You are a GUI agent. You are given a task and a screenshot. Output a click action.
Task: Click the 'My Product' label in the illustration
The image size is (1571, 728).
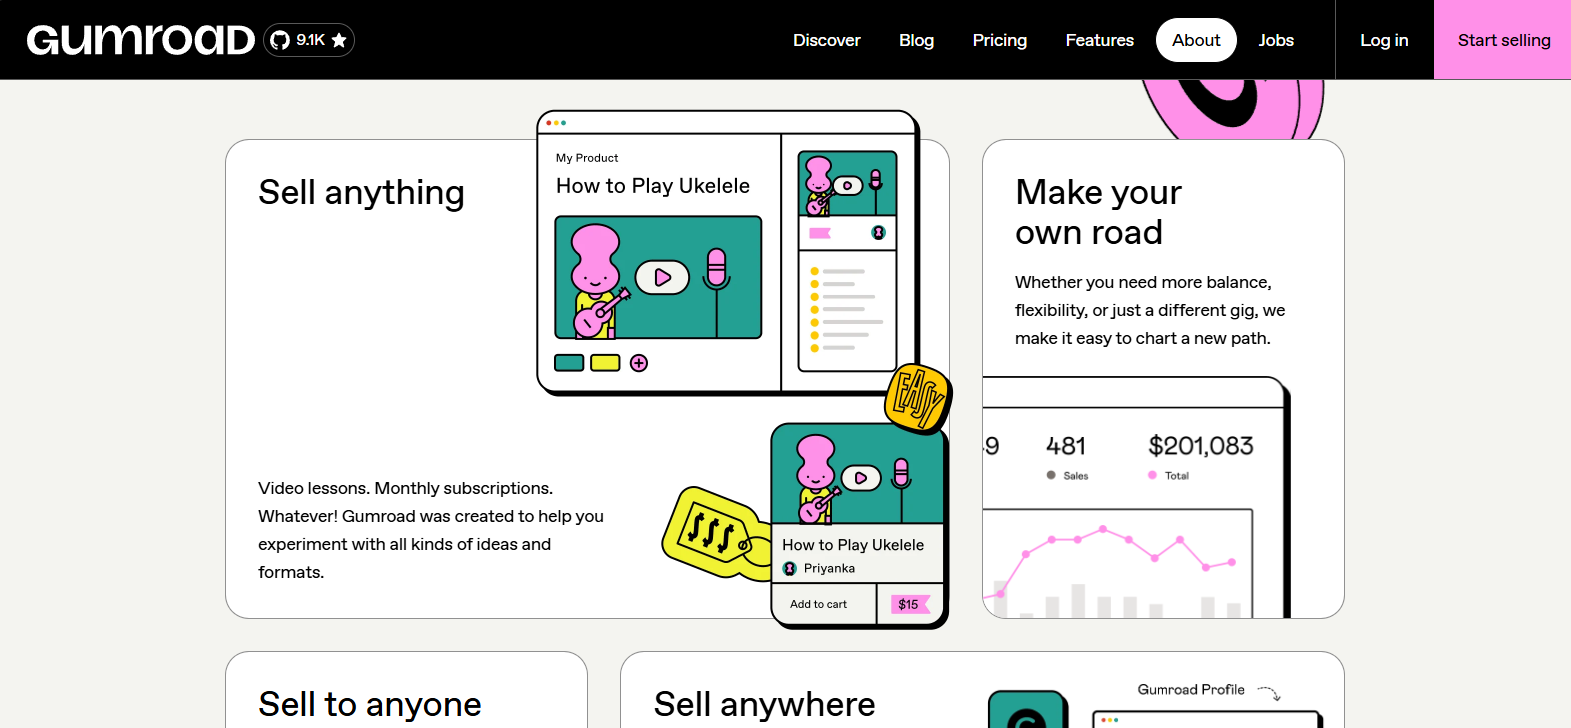(x=587, y=158)
